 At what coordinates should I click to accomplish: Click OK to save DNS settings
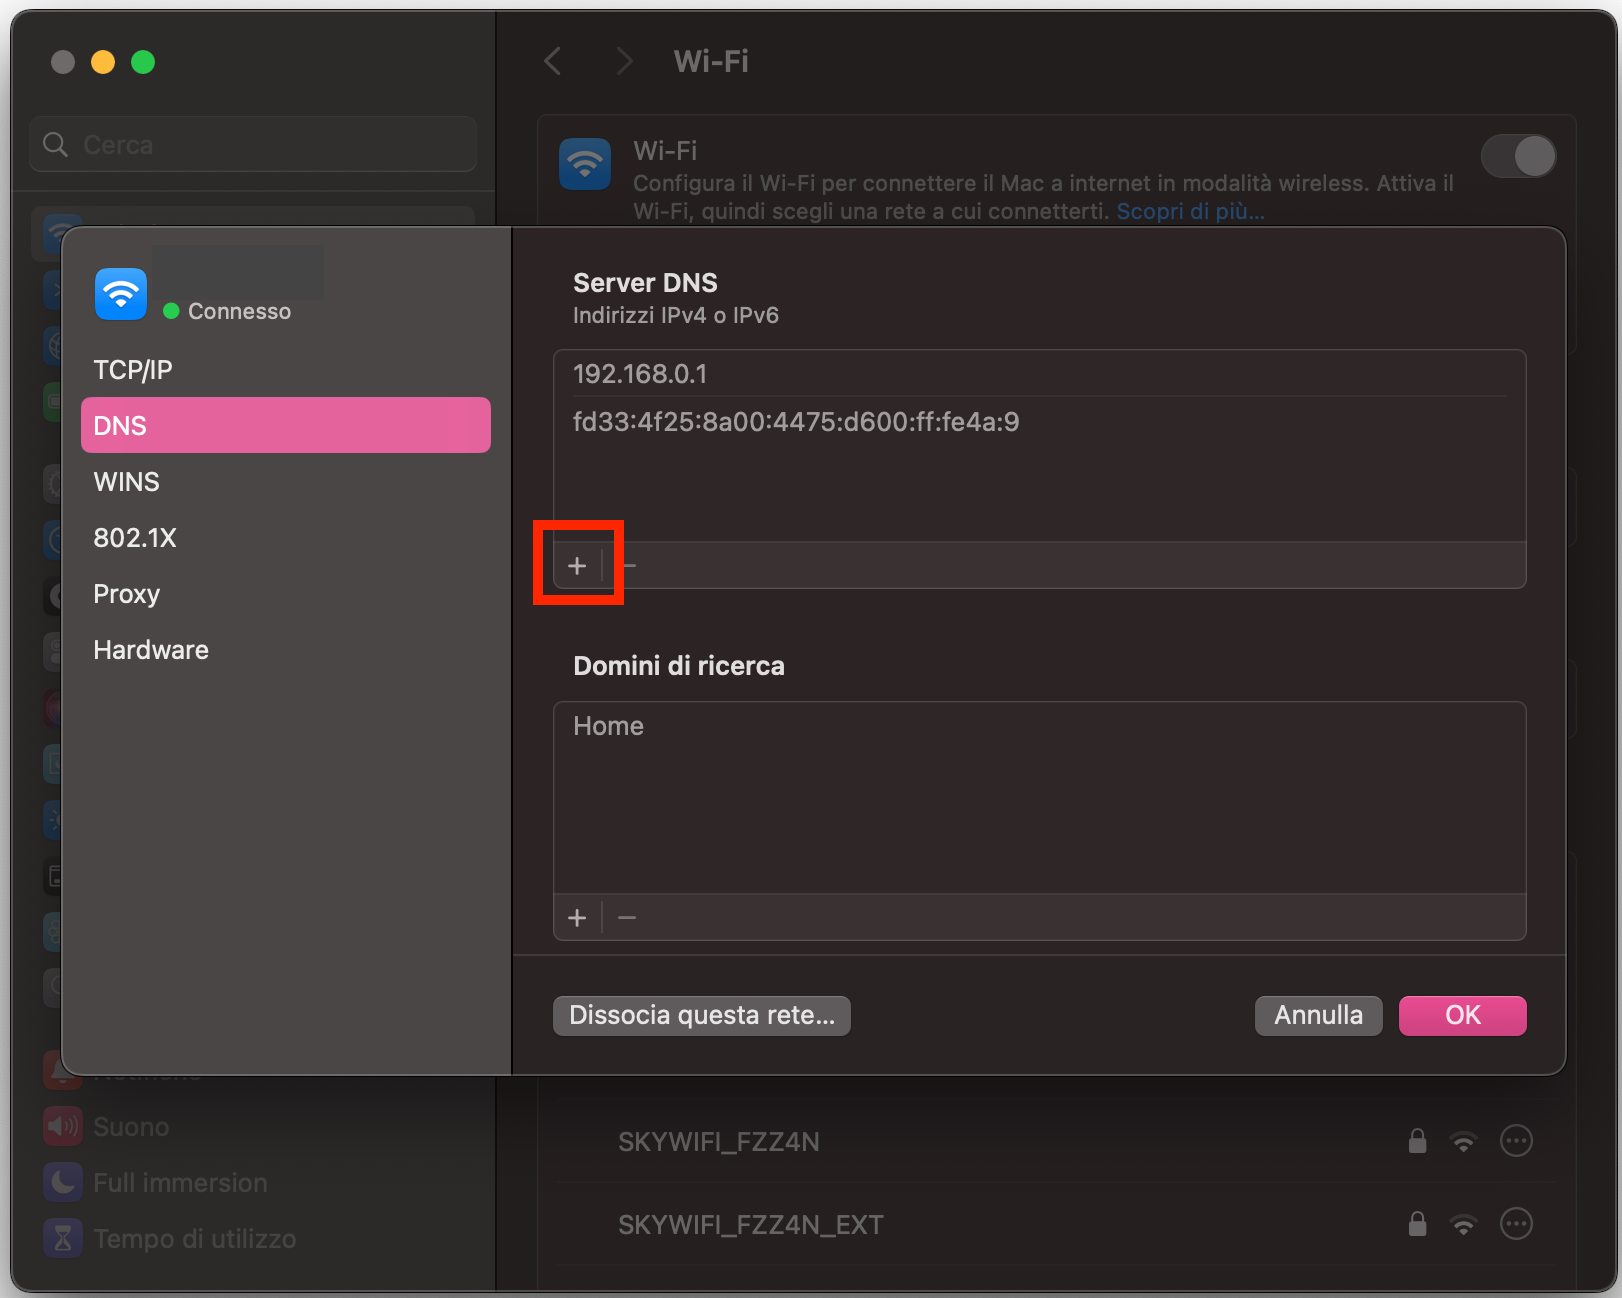(1462, 1015)
